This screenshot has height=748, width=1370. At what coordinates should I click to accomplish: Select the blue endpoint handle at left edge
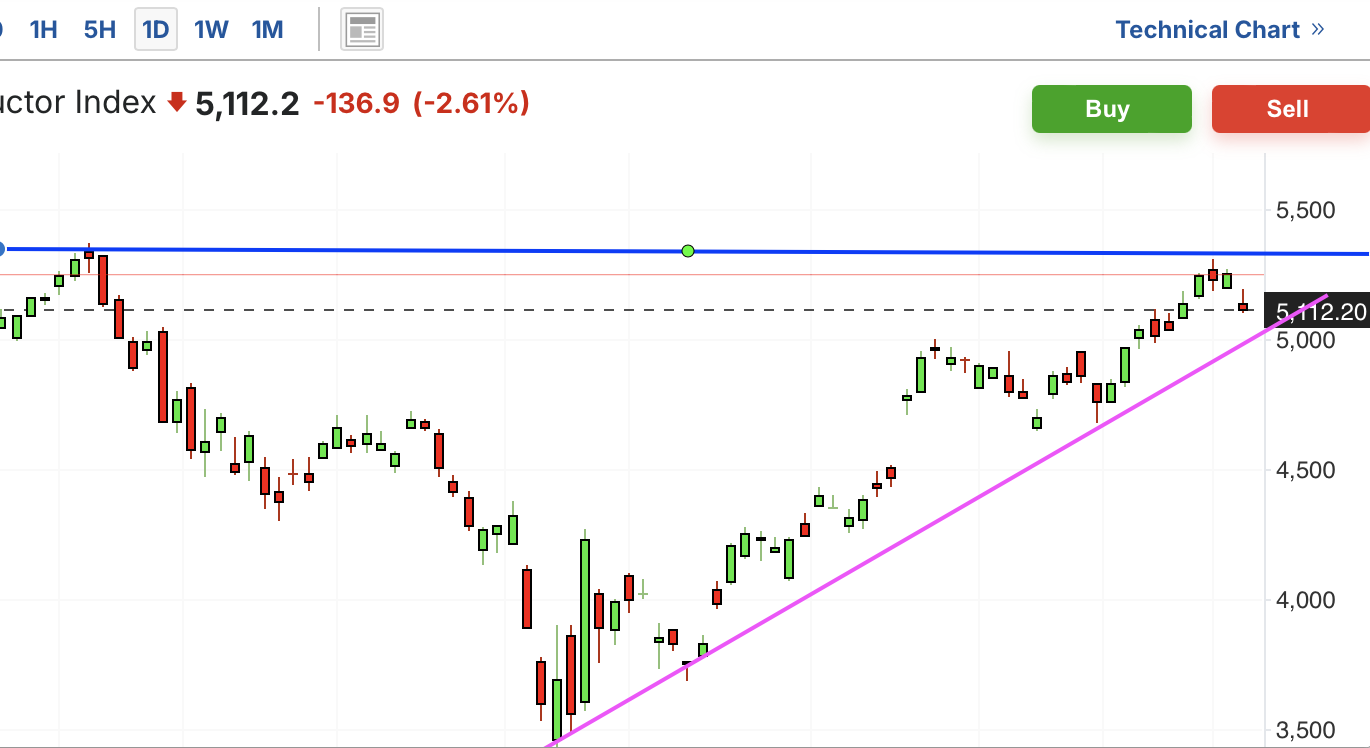coord(2,249)
